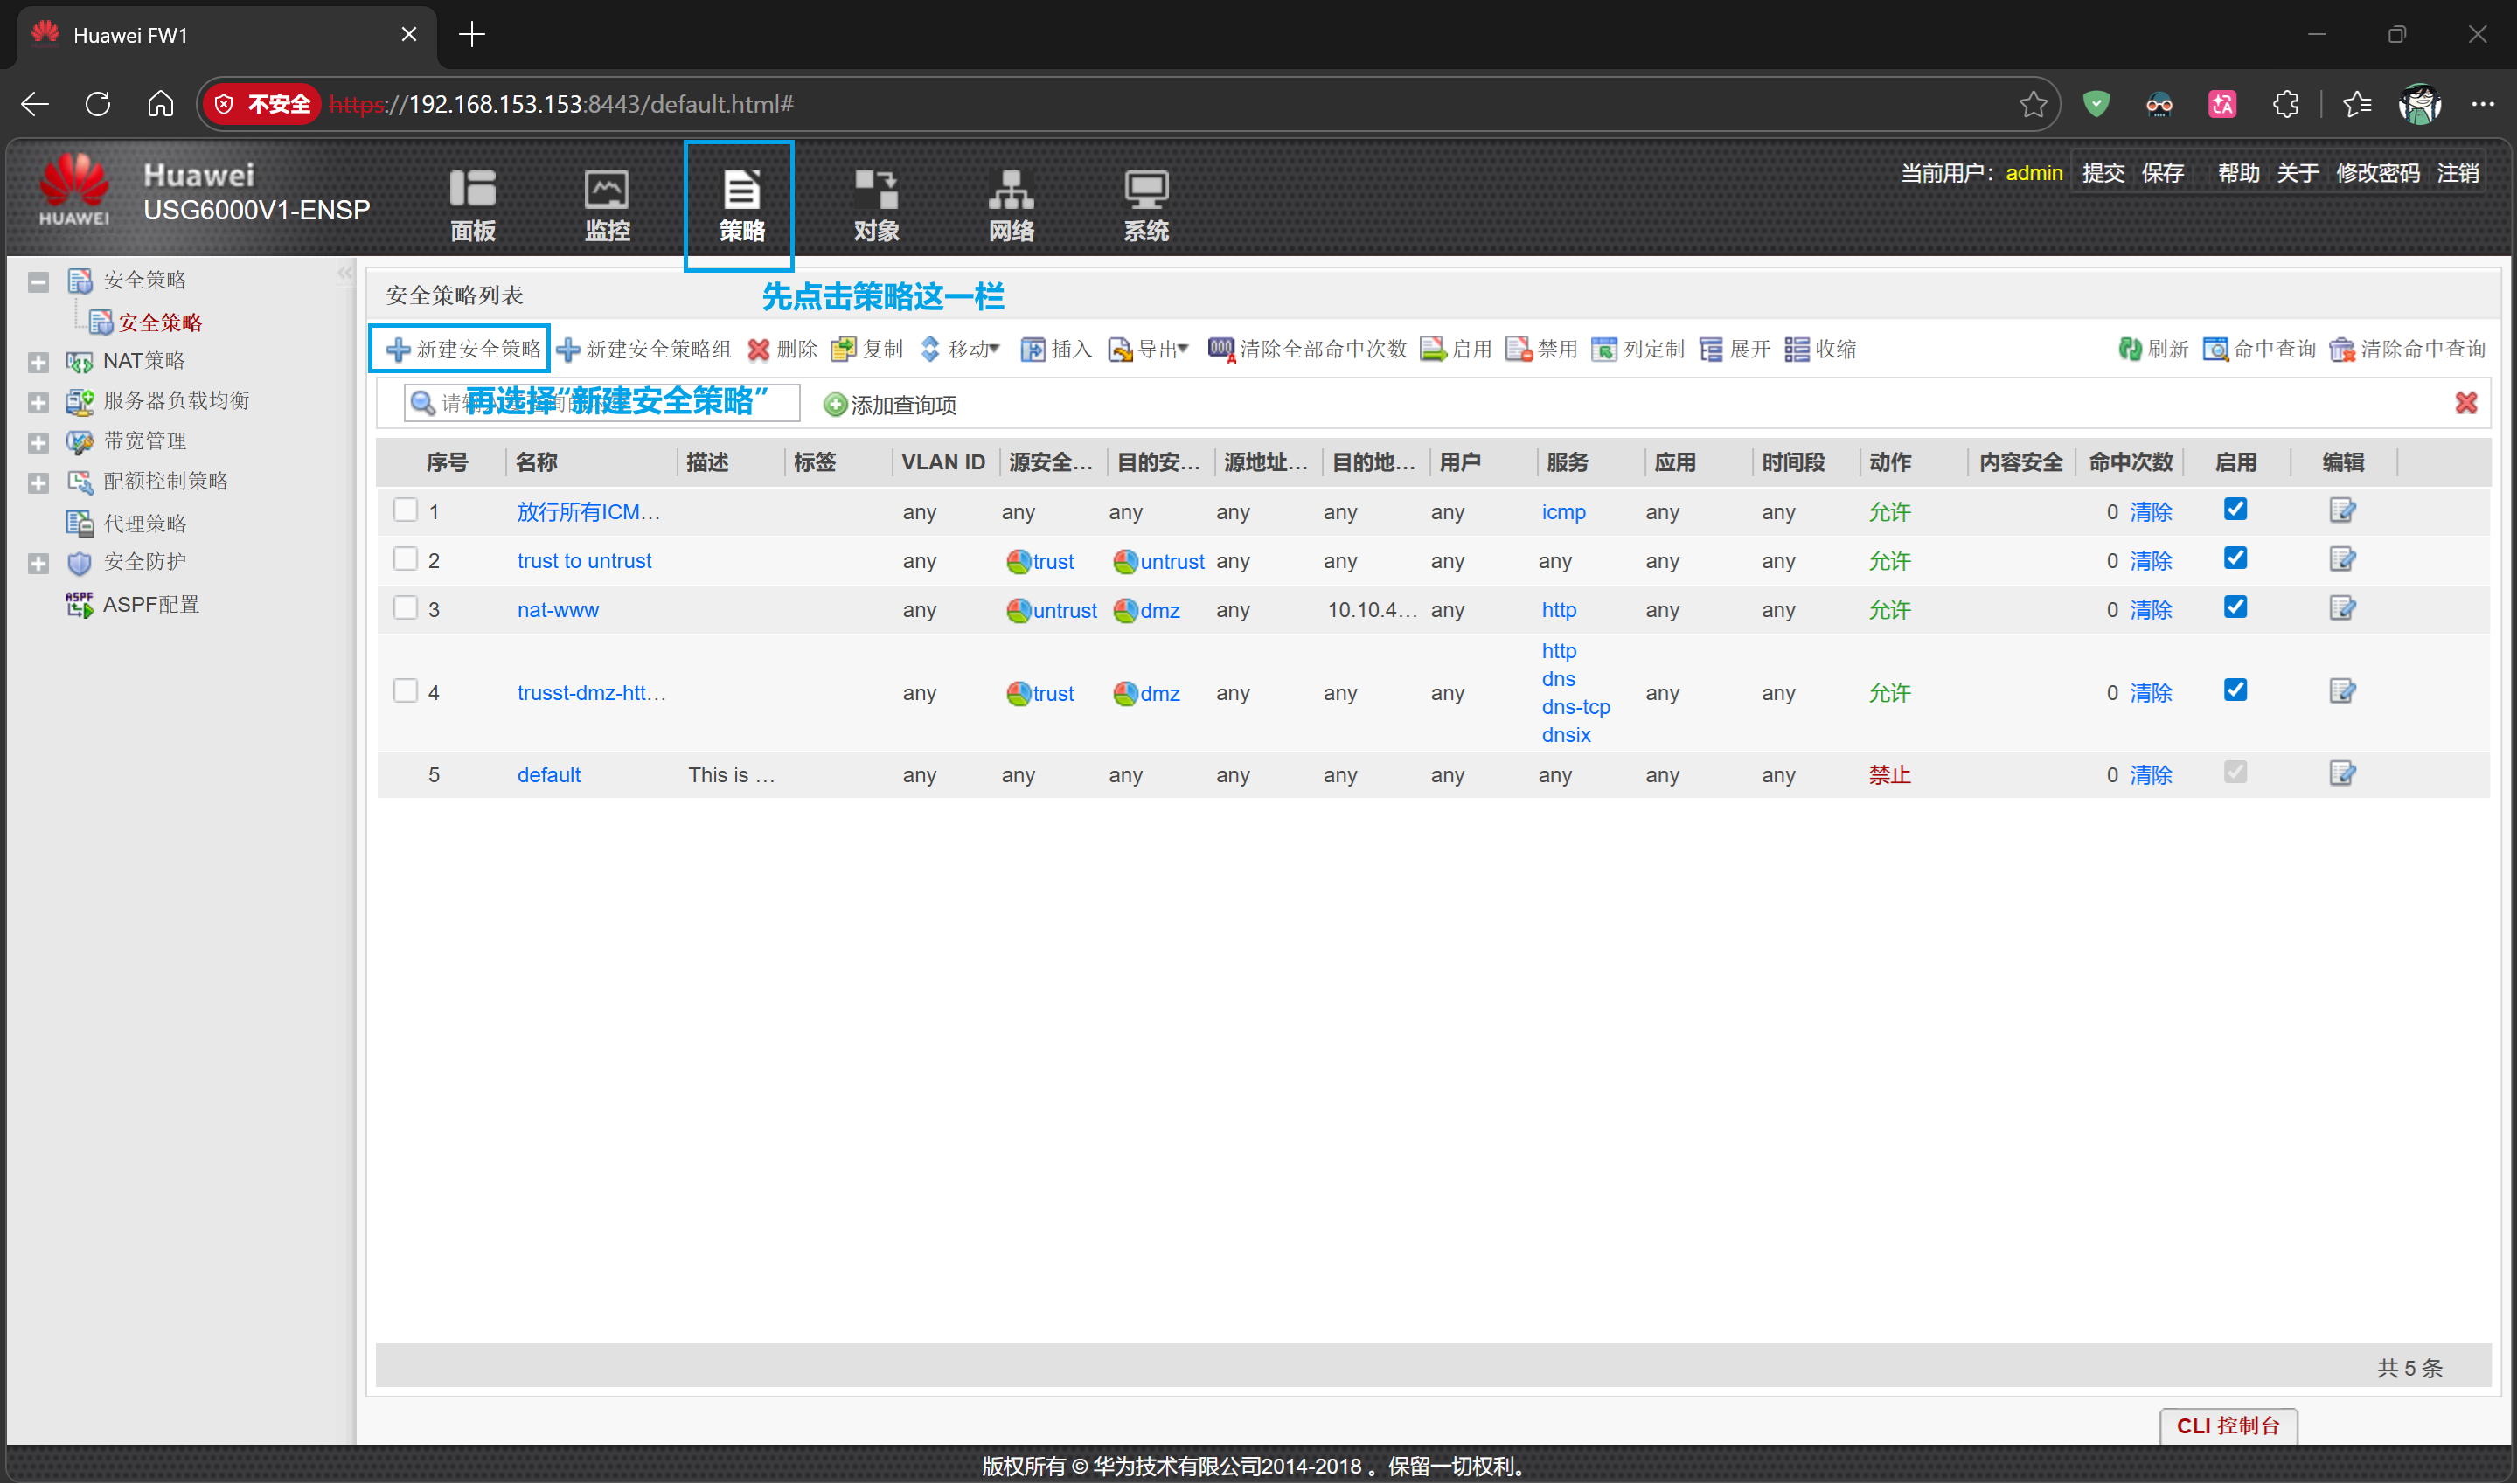Screen dimensions: 2517x1484
Task: Open the hit query (命中查询) tool
Action: [x=2215, y=349]
